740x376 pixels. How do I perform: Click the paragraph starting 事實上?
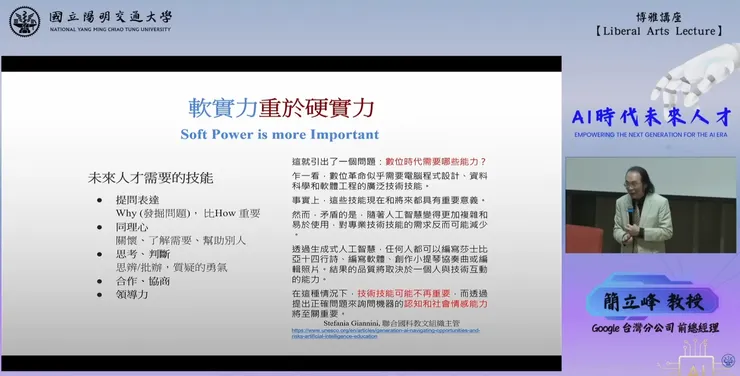[x=389, y=201]
